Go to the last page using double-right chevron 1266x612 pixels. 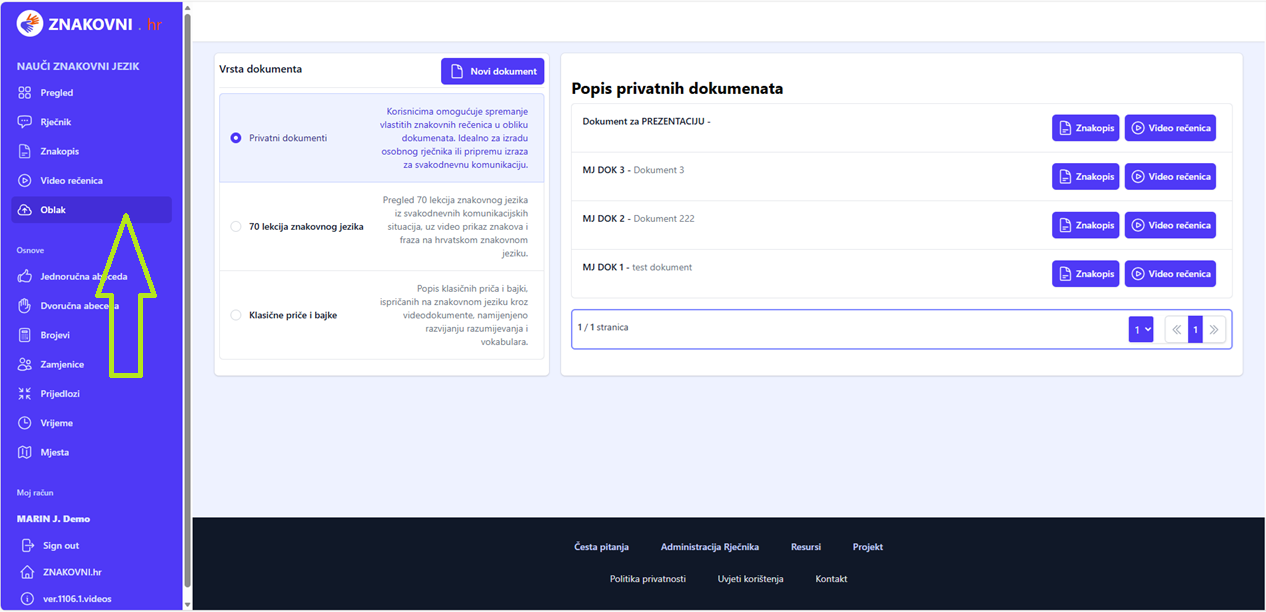[1214, 329]
